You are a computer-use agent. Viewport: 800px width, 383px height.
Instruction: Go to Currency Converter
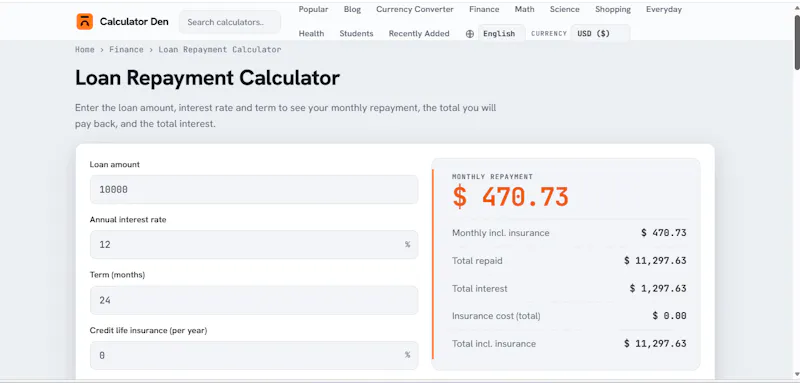tap(415, 9)
